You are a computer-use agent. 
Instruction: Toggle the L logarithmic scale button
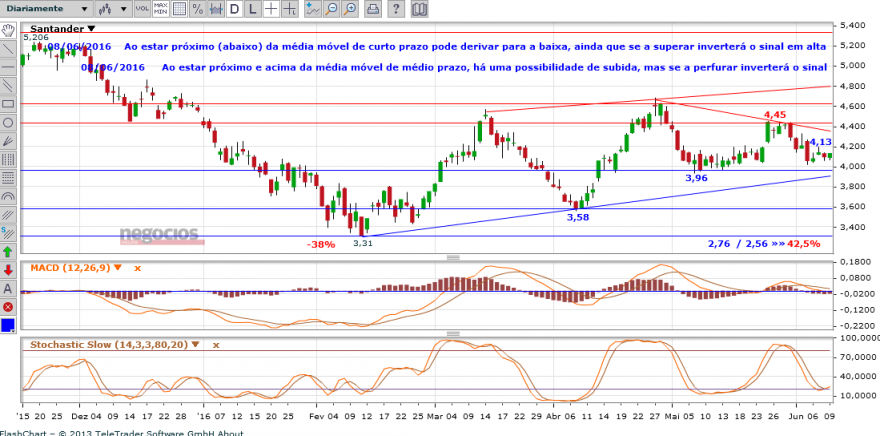[253, 8]
